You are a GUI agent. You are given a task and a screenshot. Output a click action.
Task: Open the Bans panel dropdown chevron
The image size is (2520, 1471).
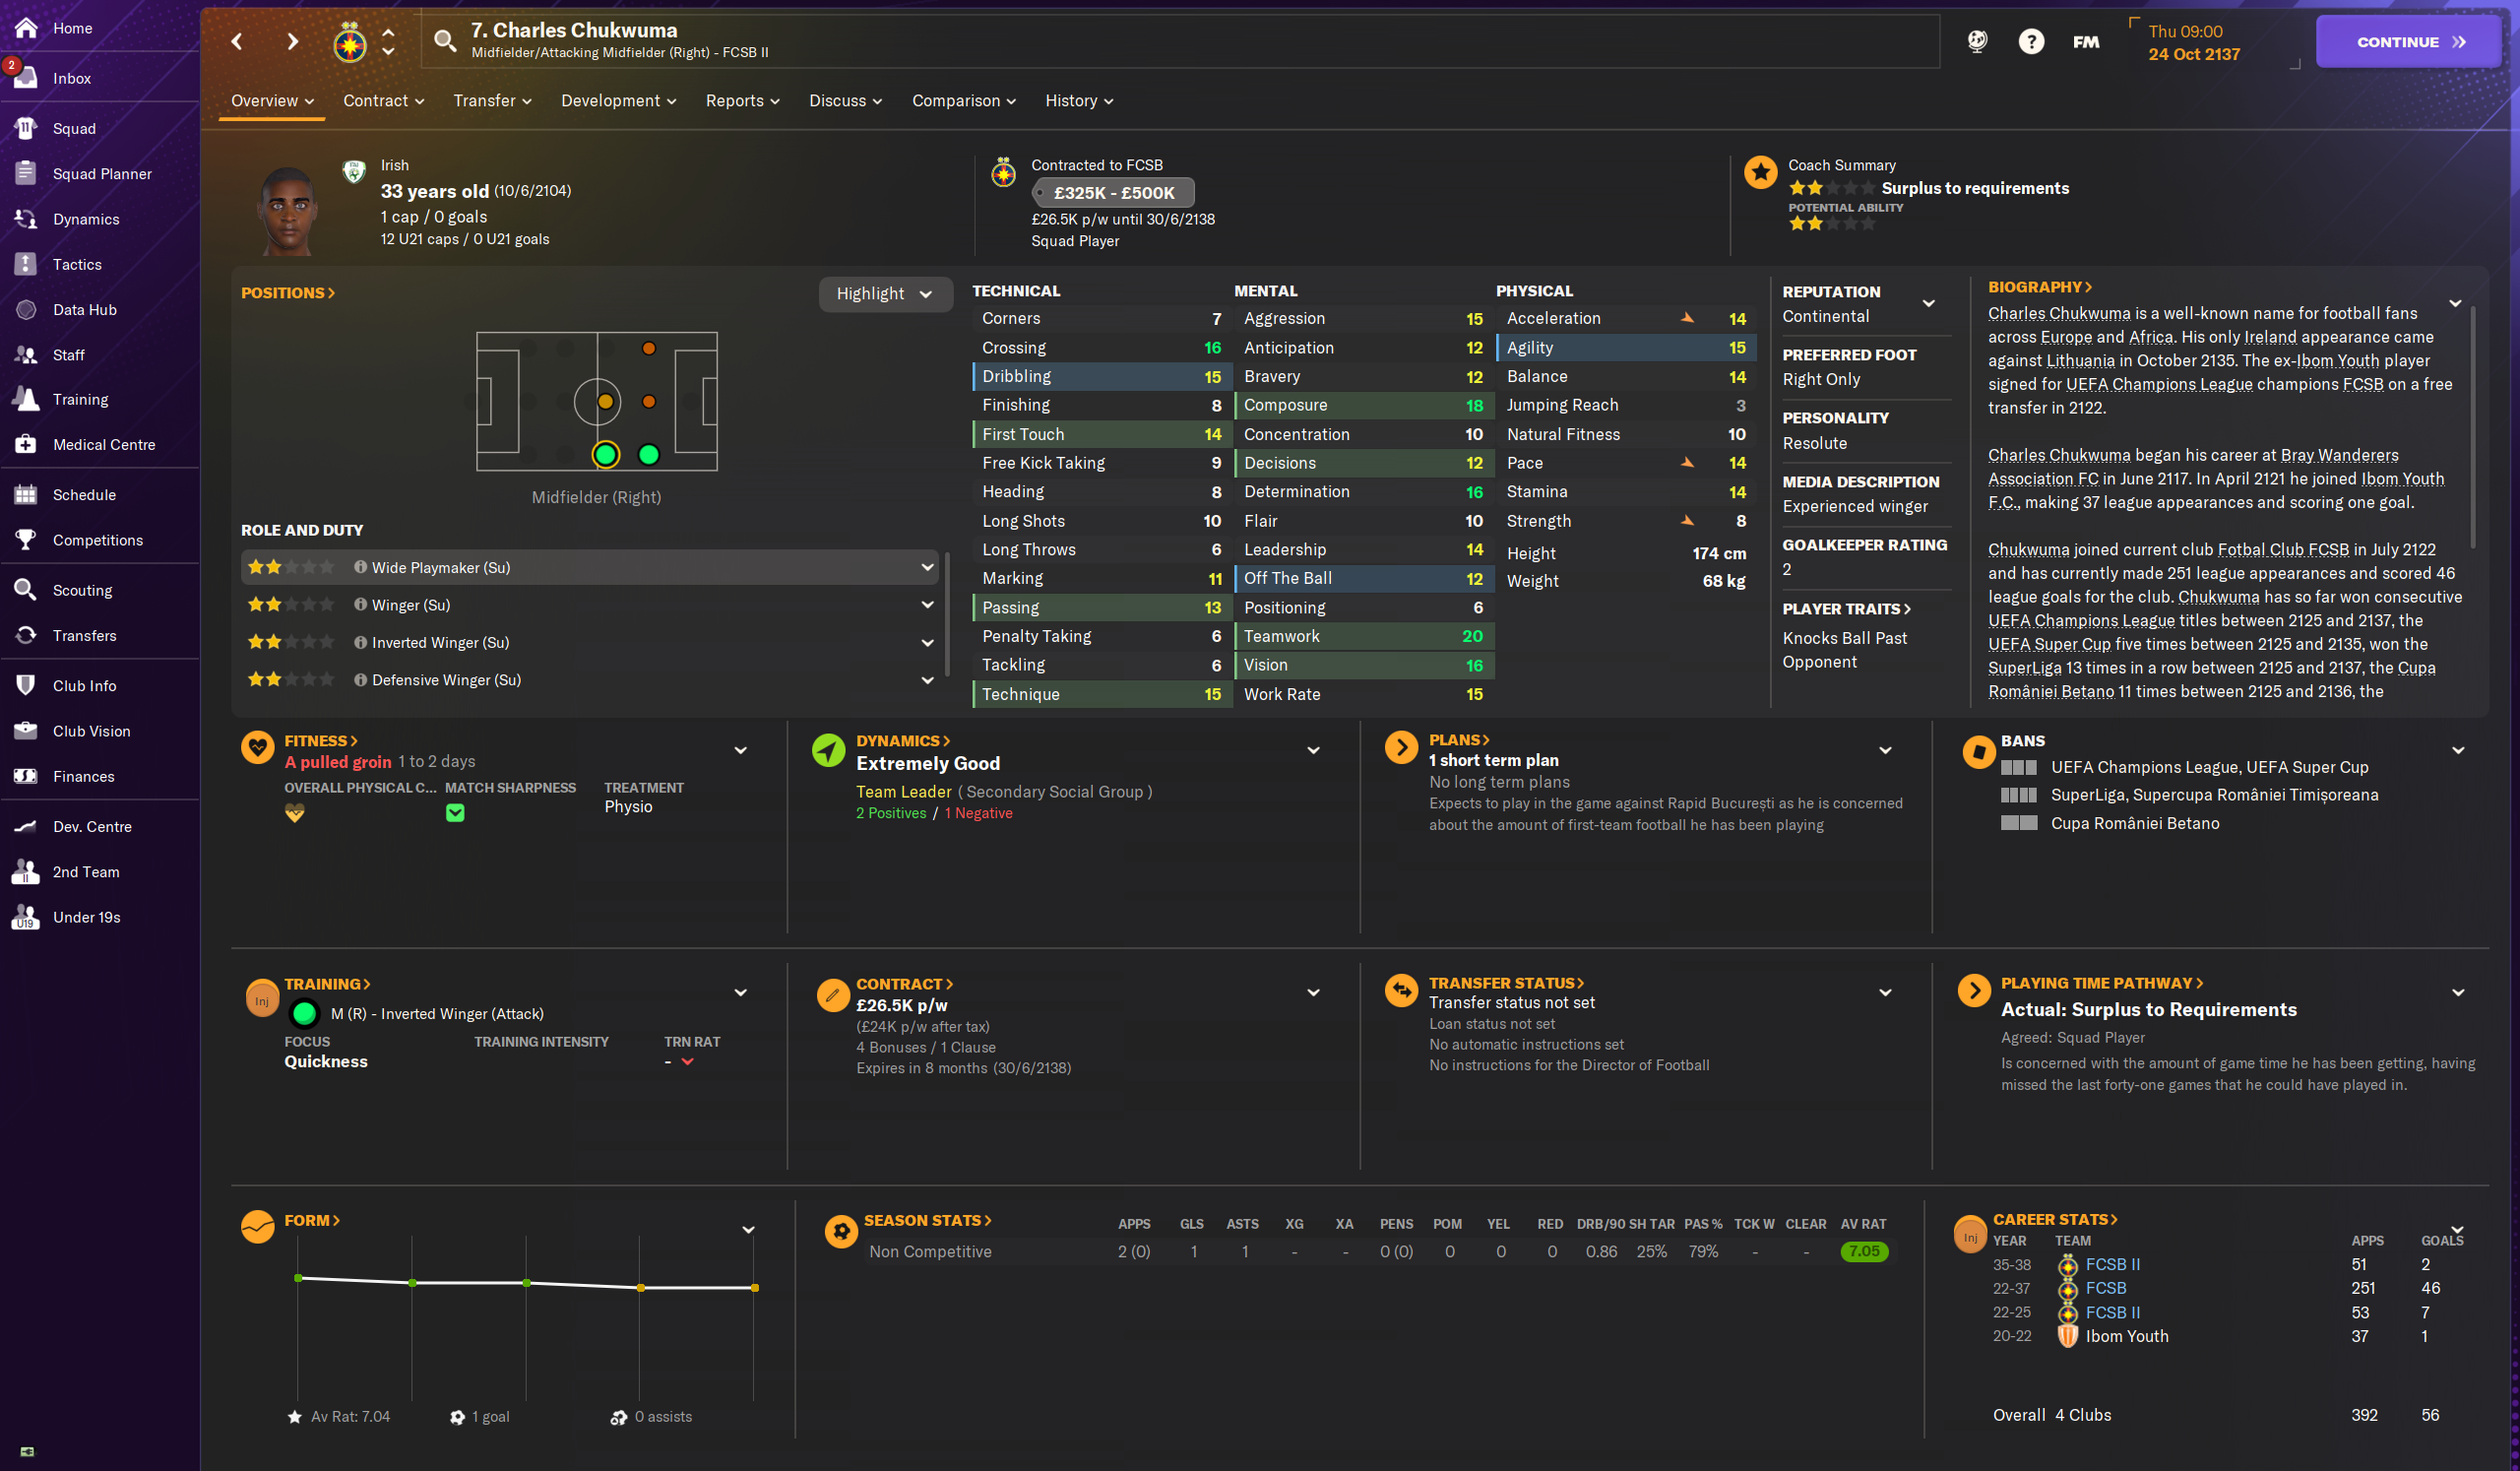click(x=2457, y=750)
